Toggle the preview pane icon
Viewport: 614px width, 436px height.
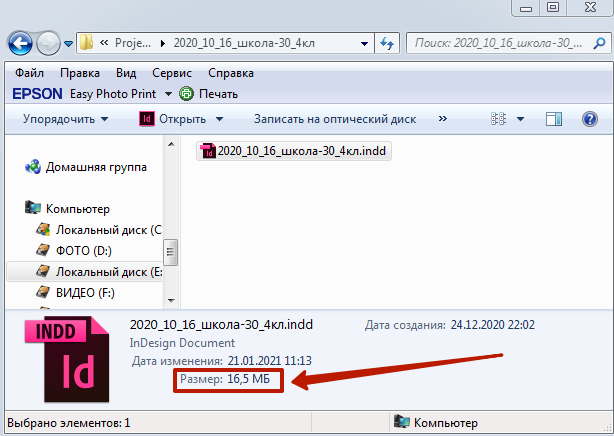click(554, 119)
